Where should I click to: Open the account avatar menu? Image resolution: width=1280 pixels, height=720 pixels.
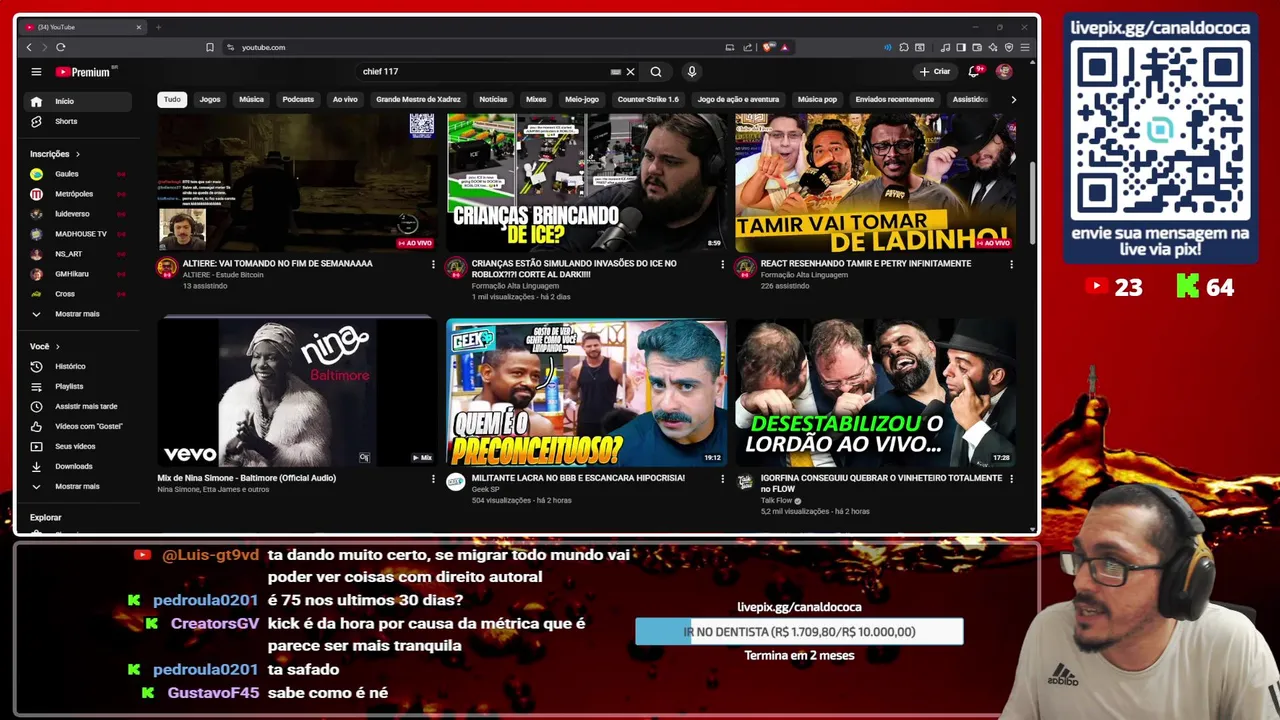[1004, 72]
